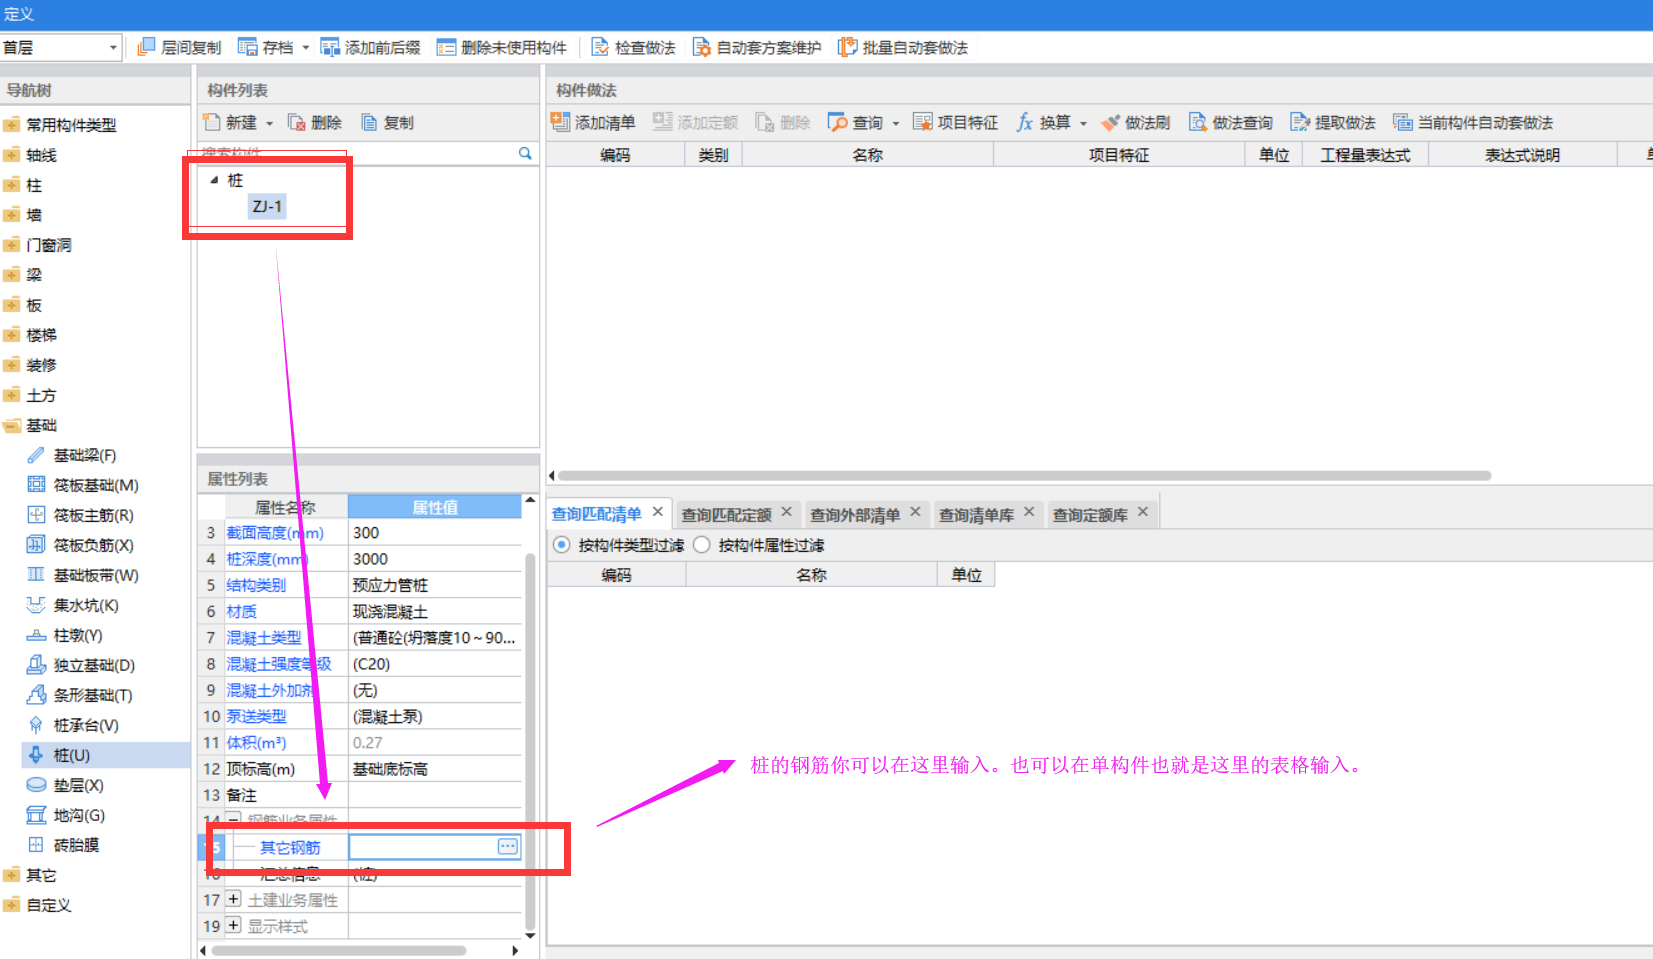Image resolution: width=1653 pixels, height=959 pixels.
Task: Select 基础梁(F) in navigation tree
Action: click(85, 455)
